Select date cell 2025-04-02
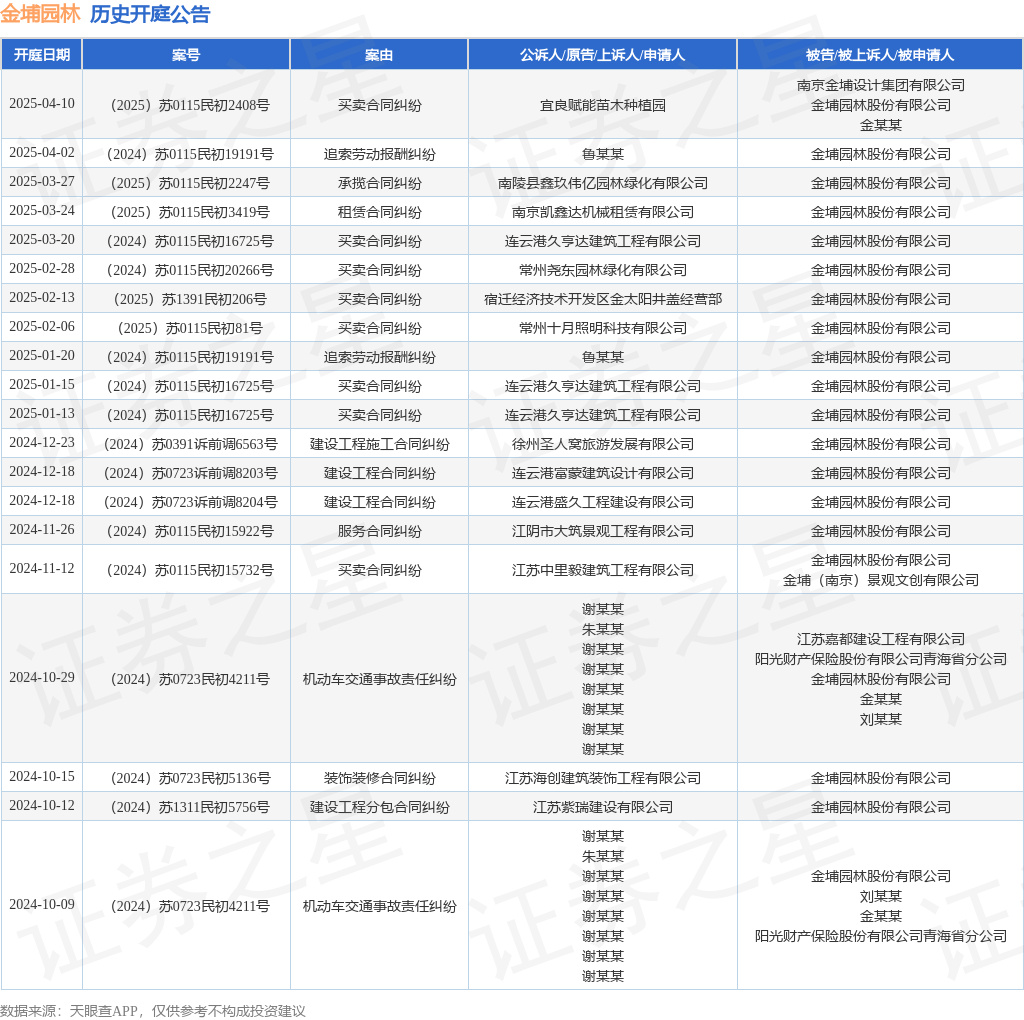This screenshot has width=1024, height=1020. click(x=42, y=152)
